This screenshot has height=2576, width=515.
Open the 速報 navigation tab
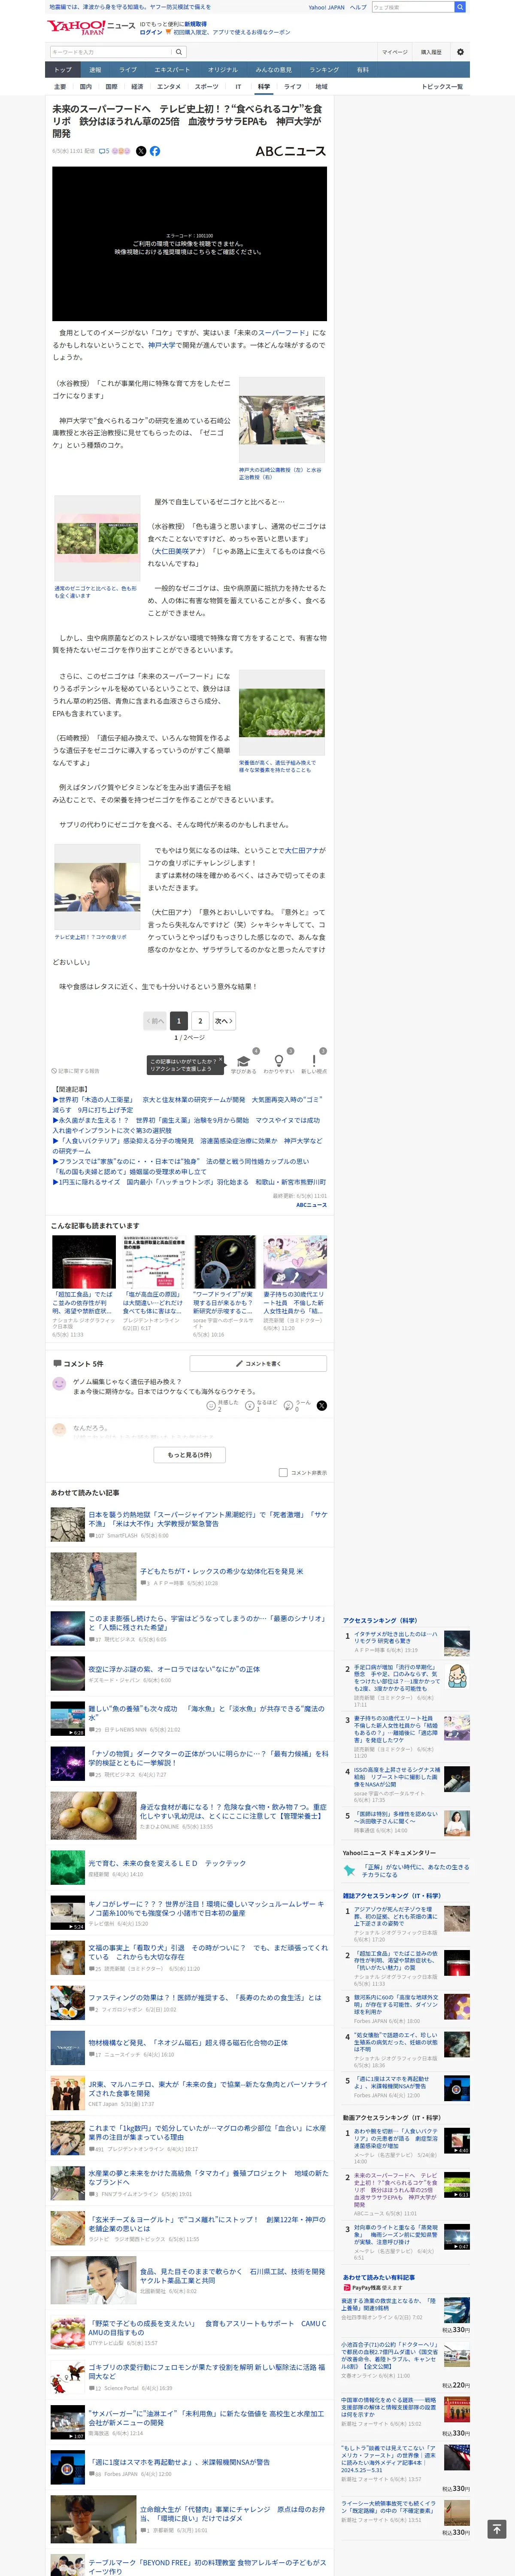pos(95,70)
